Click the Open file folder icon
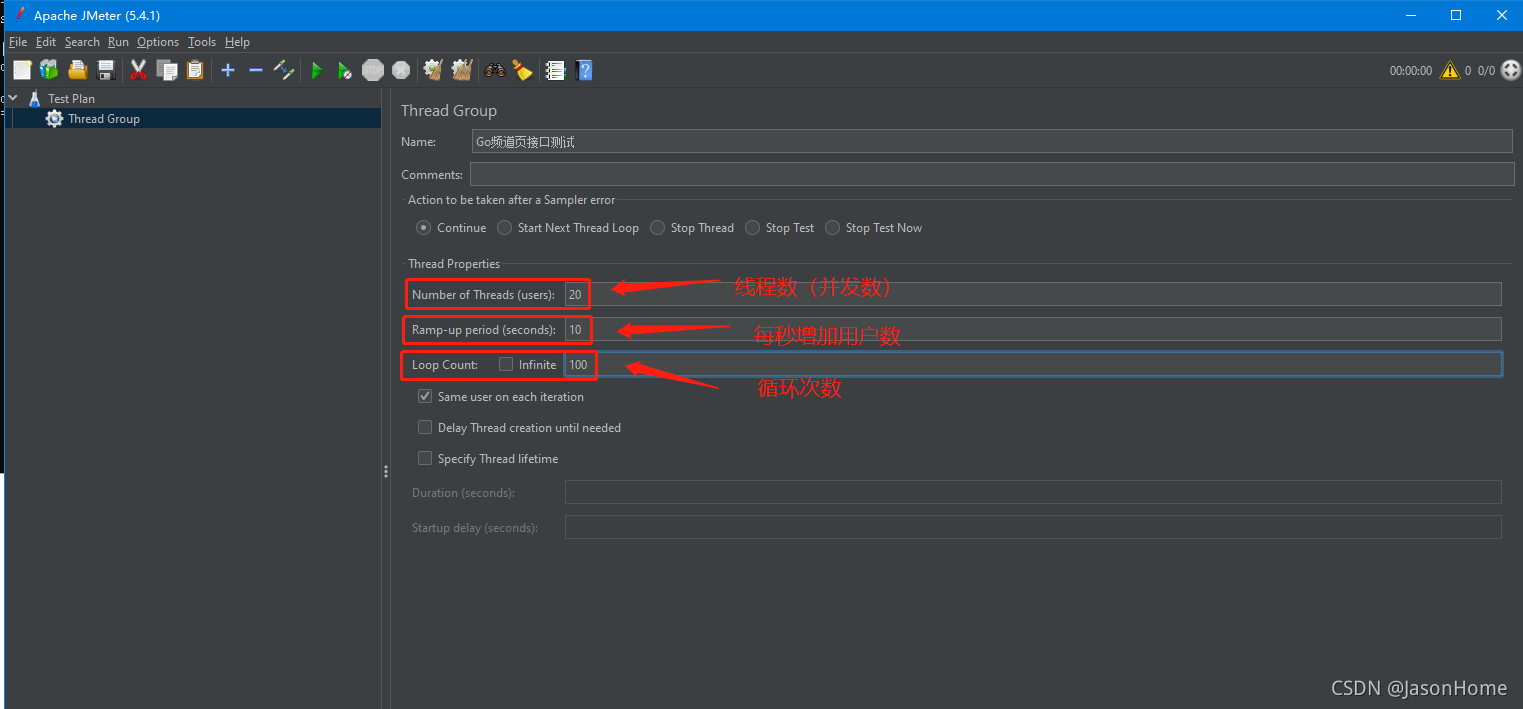This screenshot has height=709, width=1523. pyautogui.click(x=78, y=70)
